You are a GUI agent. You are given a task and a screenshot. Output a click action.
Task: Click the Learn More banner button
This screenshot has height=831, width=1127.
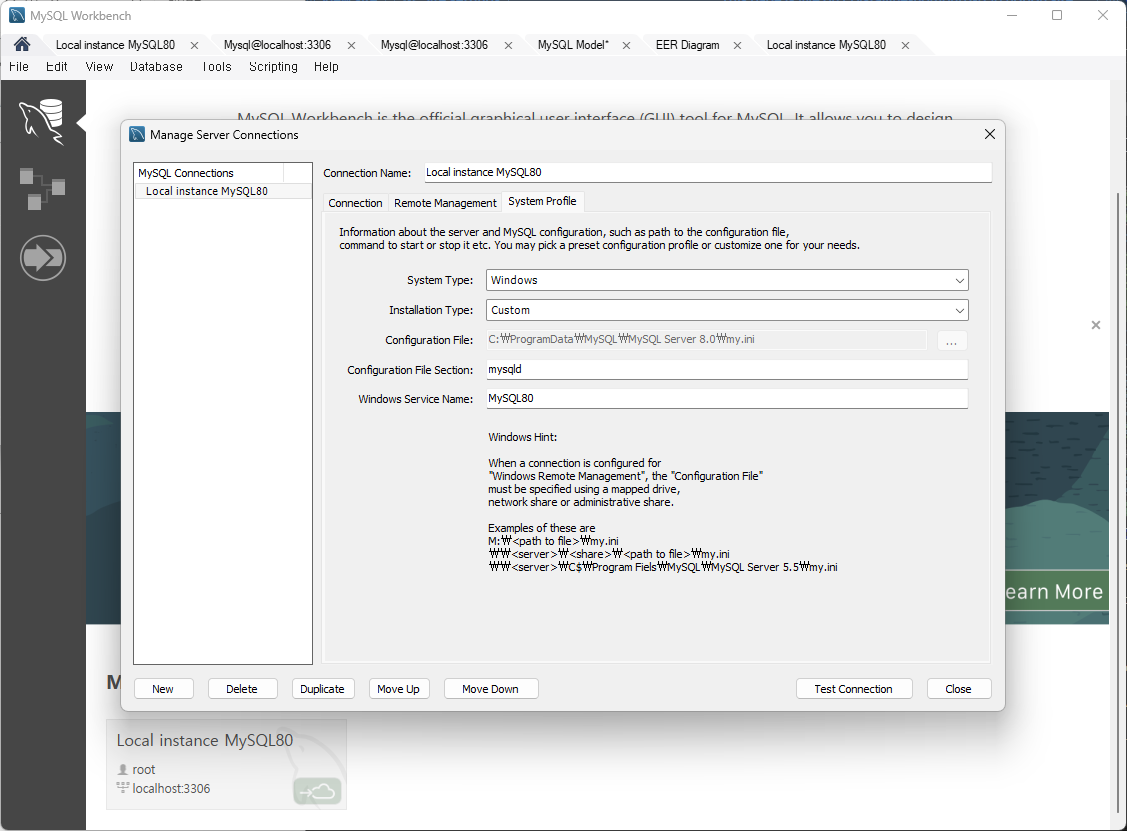[x=1056, y=592]
